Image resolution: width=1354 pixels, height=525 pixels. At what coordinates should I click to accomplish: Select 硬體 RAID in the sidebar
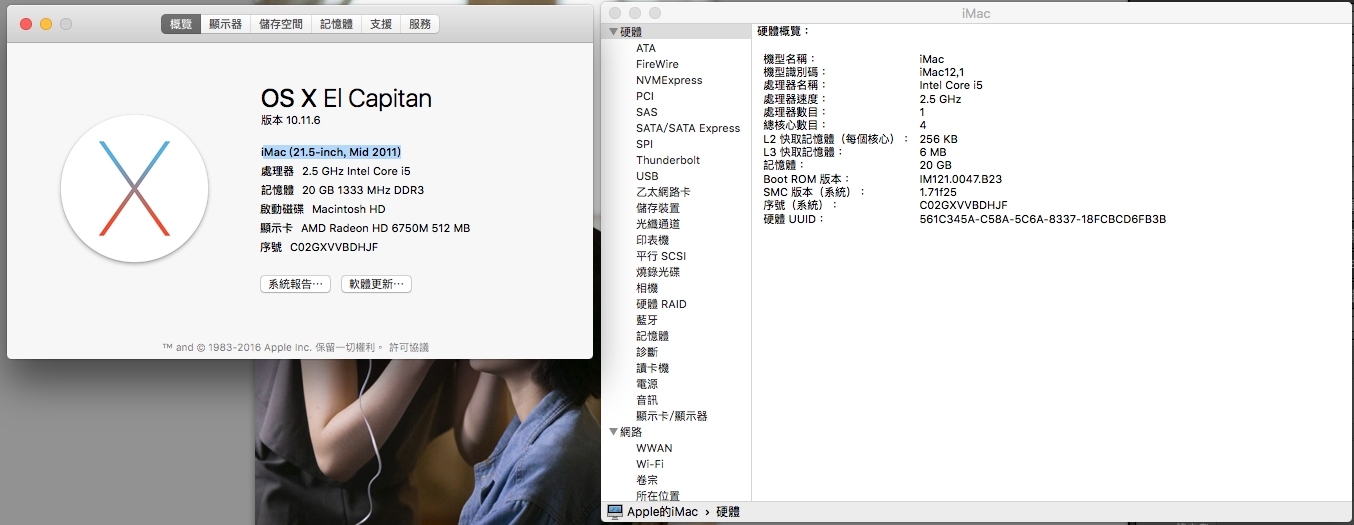pyautogui.click(x=661, y=304)
